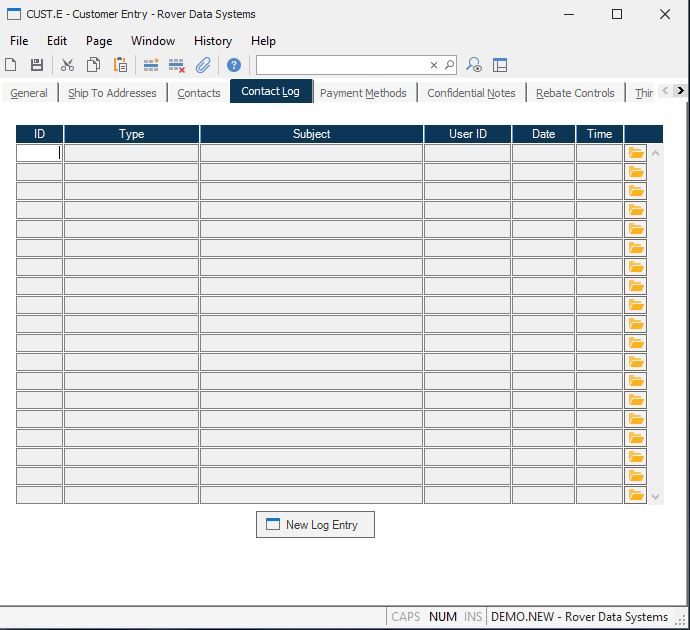Click the Save disk icon
The height and width of the screenshot is (630, 690).
(x=37, y=65)
